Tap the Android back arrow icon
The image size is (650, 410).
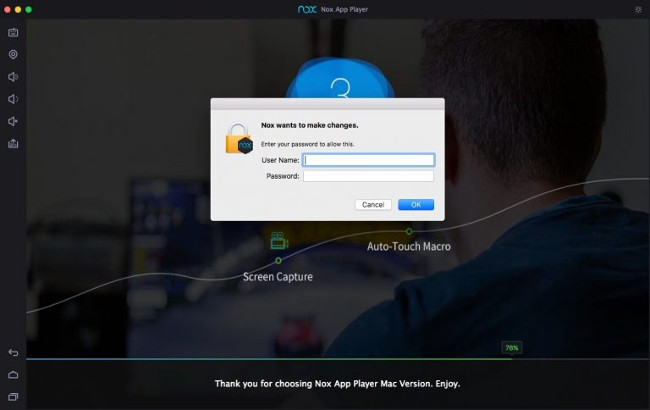(x=13, y=352)
